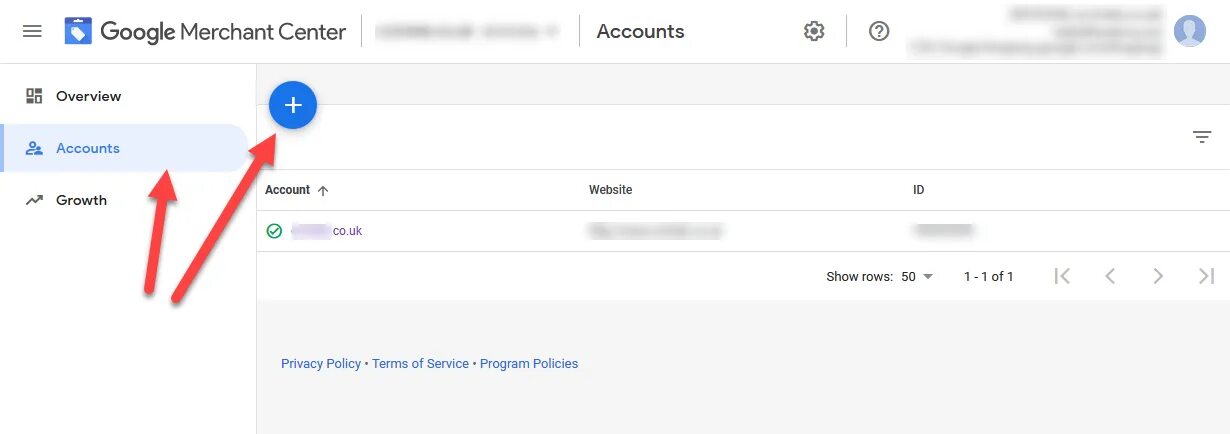Open the settings gear icon

coord(814,31)
